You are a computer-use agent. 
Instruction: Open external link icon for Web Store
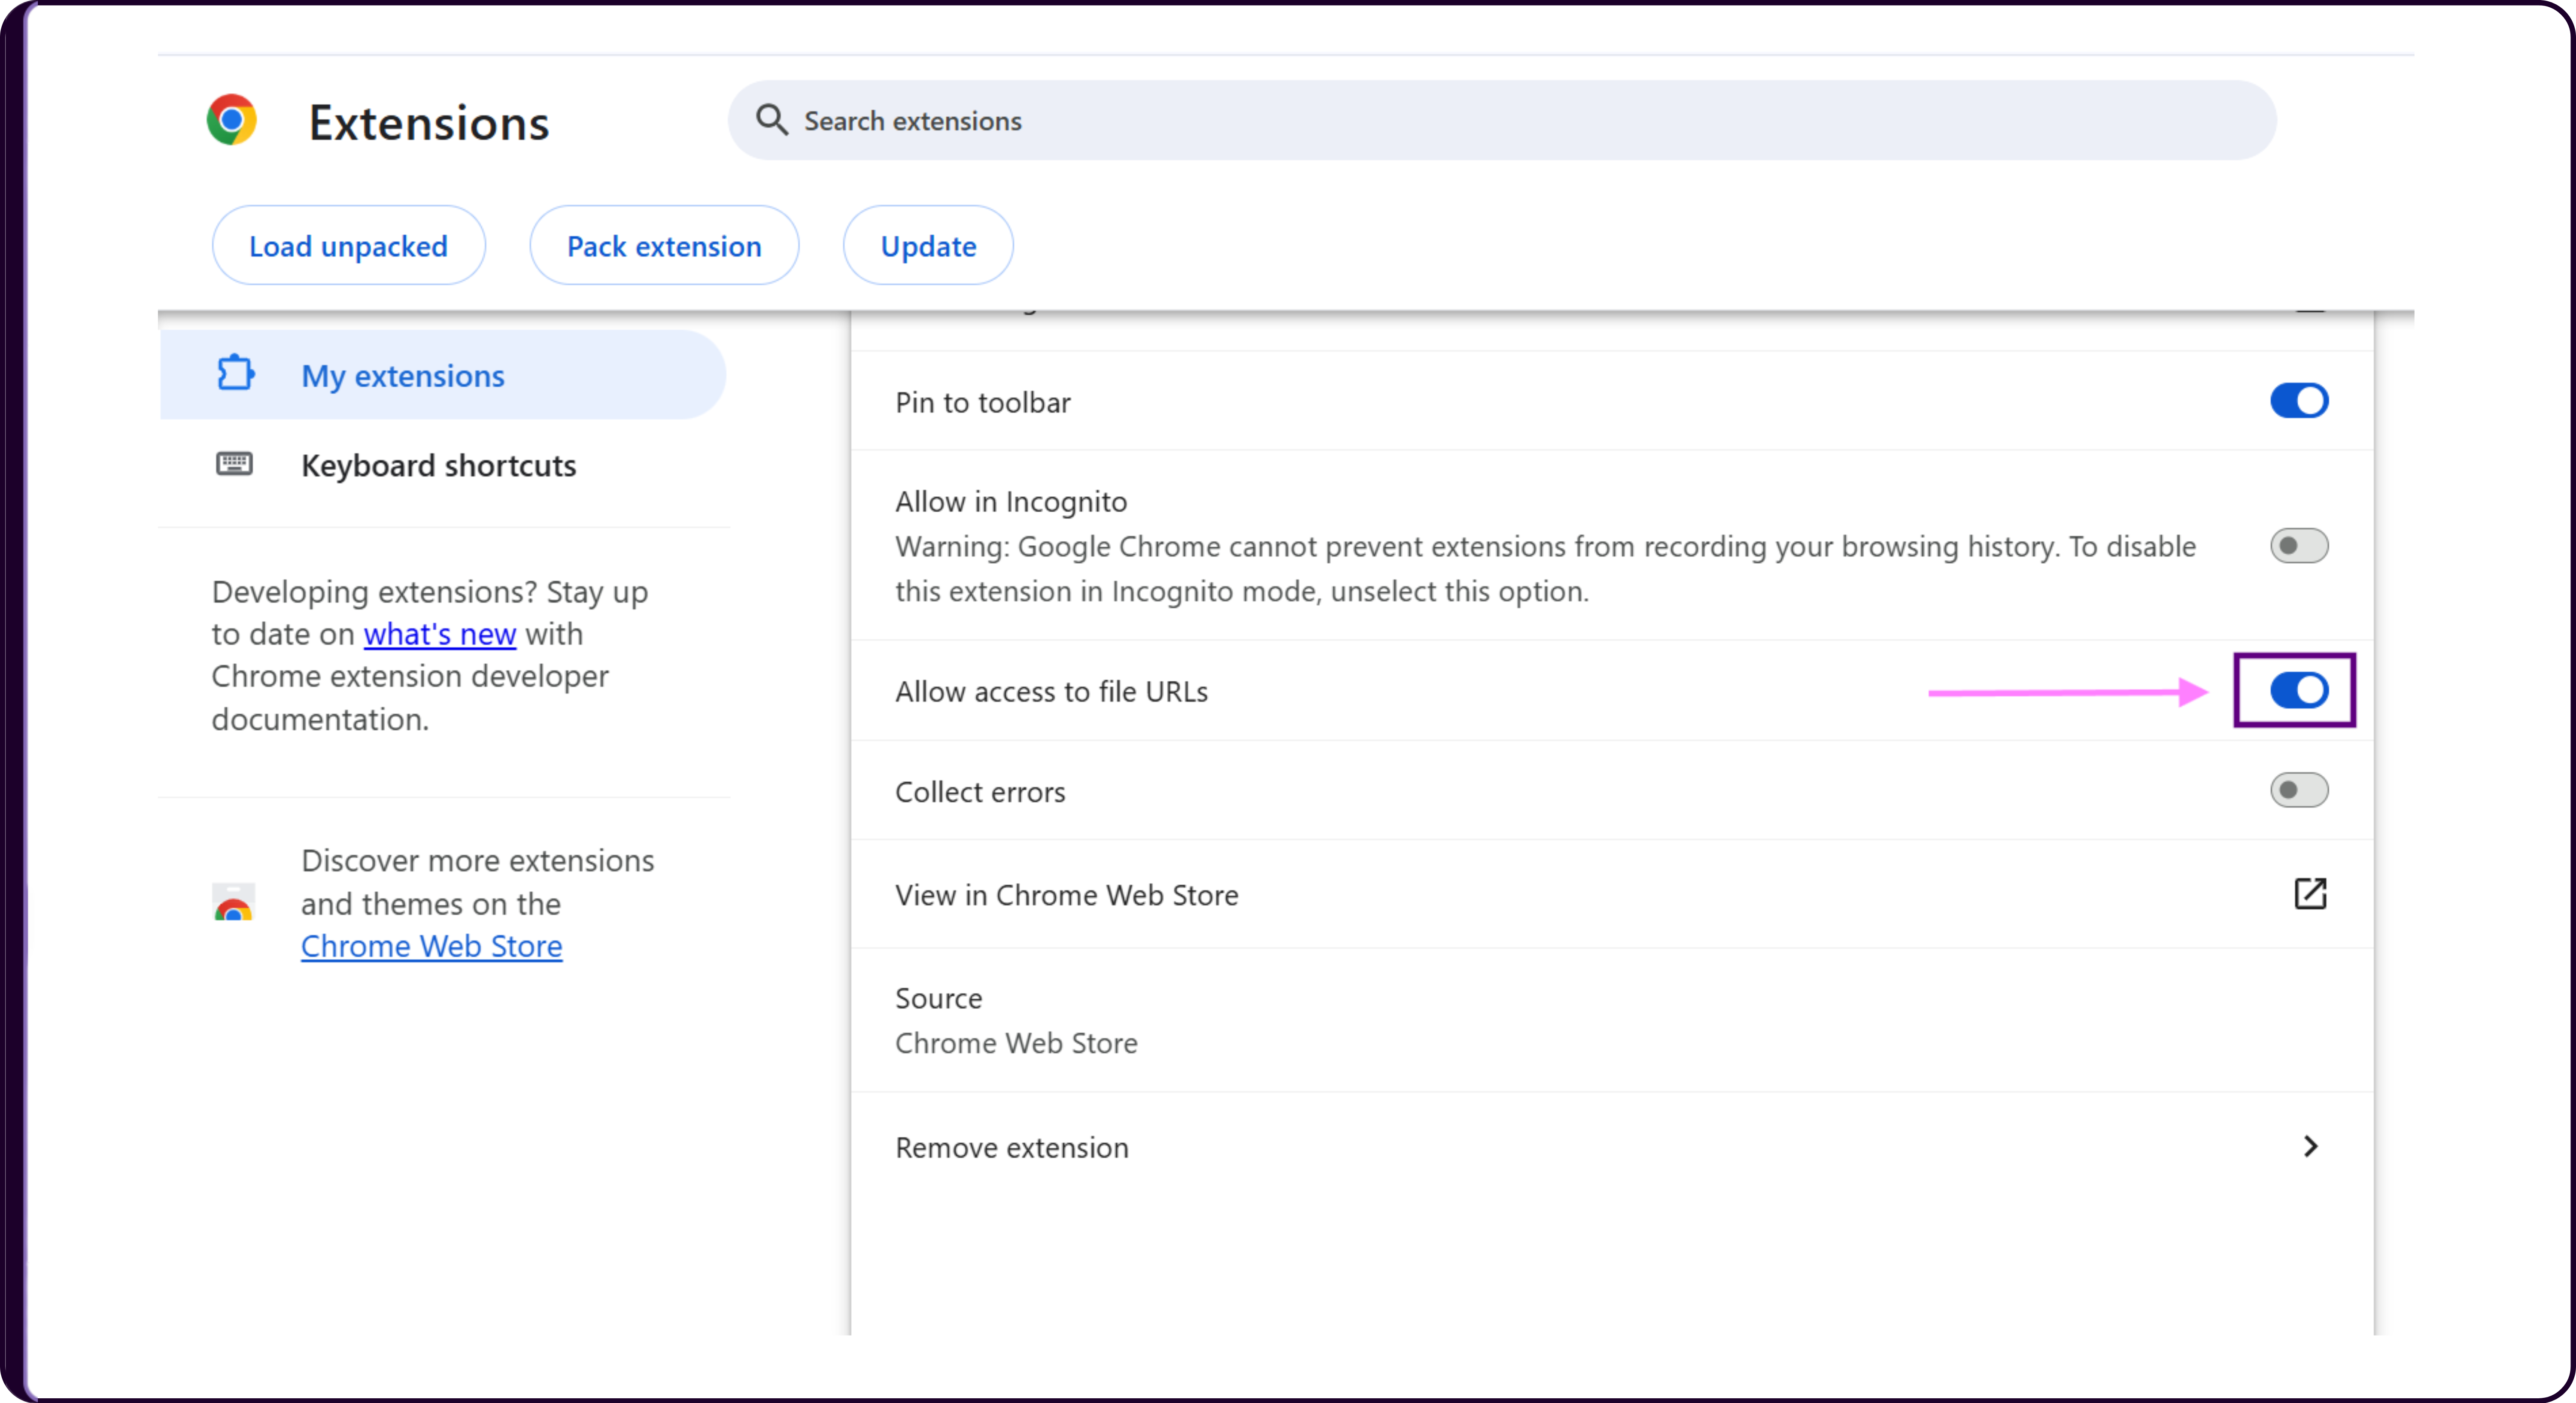(2310, 894)
